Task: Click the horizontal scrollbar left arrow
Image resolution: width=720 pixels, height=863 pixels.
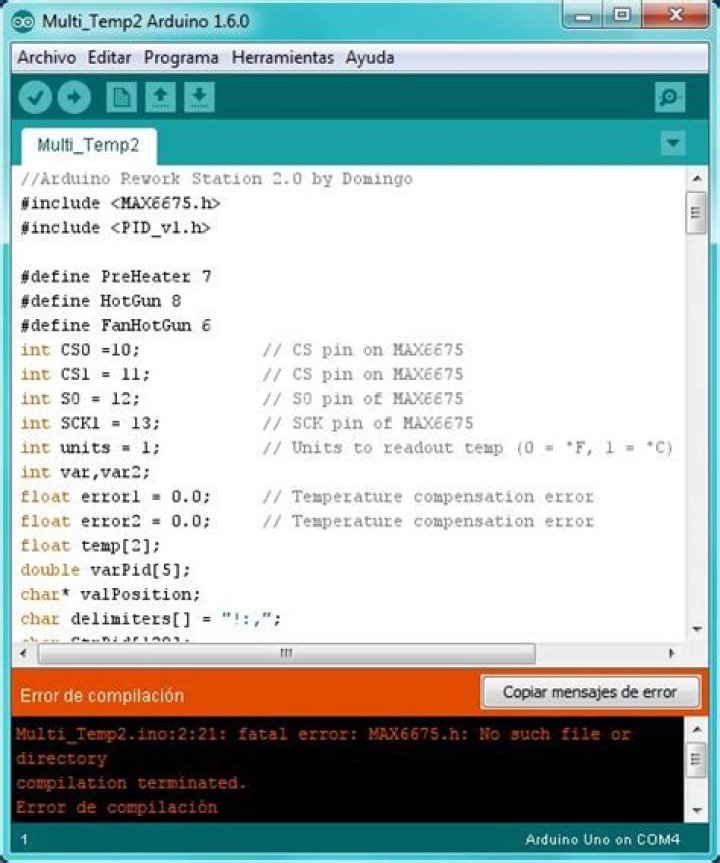Action: tap(23, 653)
